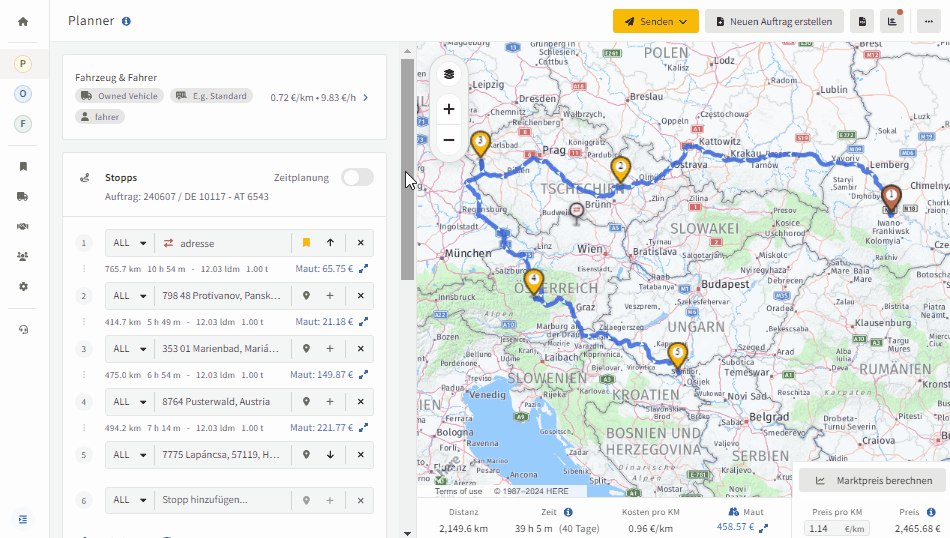Image resolution: width=950 pixels, height=538 pixels.
Task: Open ALL dropdown for stop 4
Action: 130,402
